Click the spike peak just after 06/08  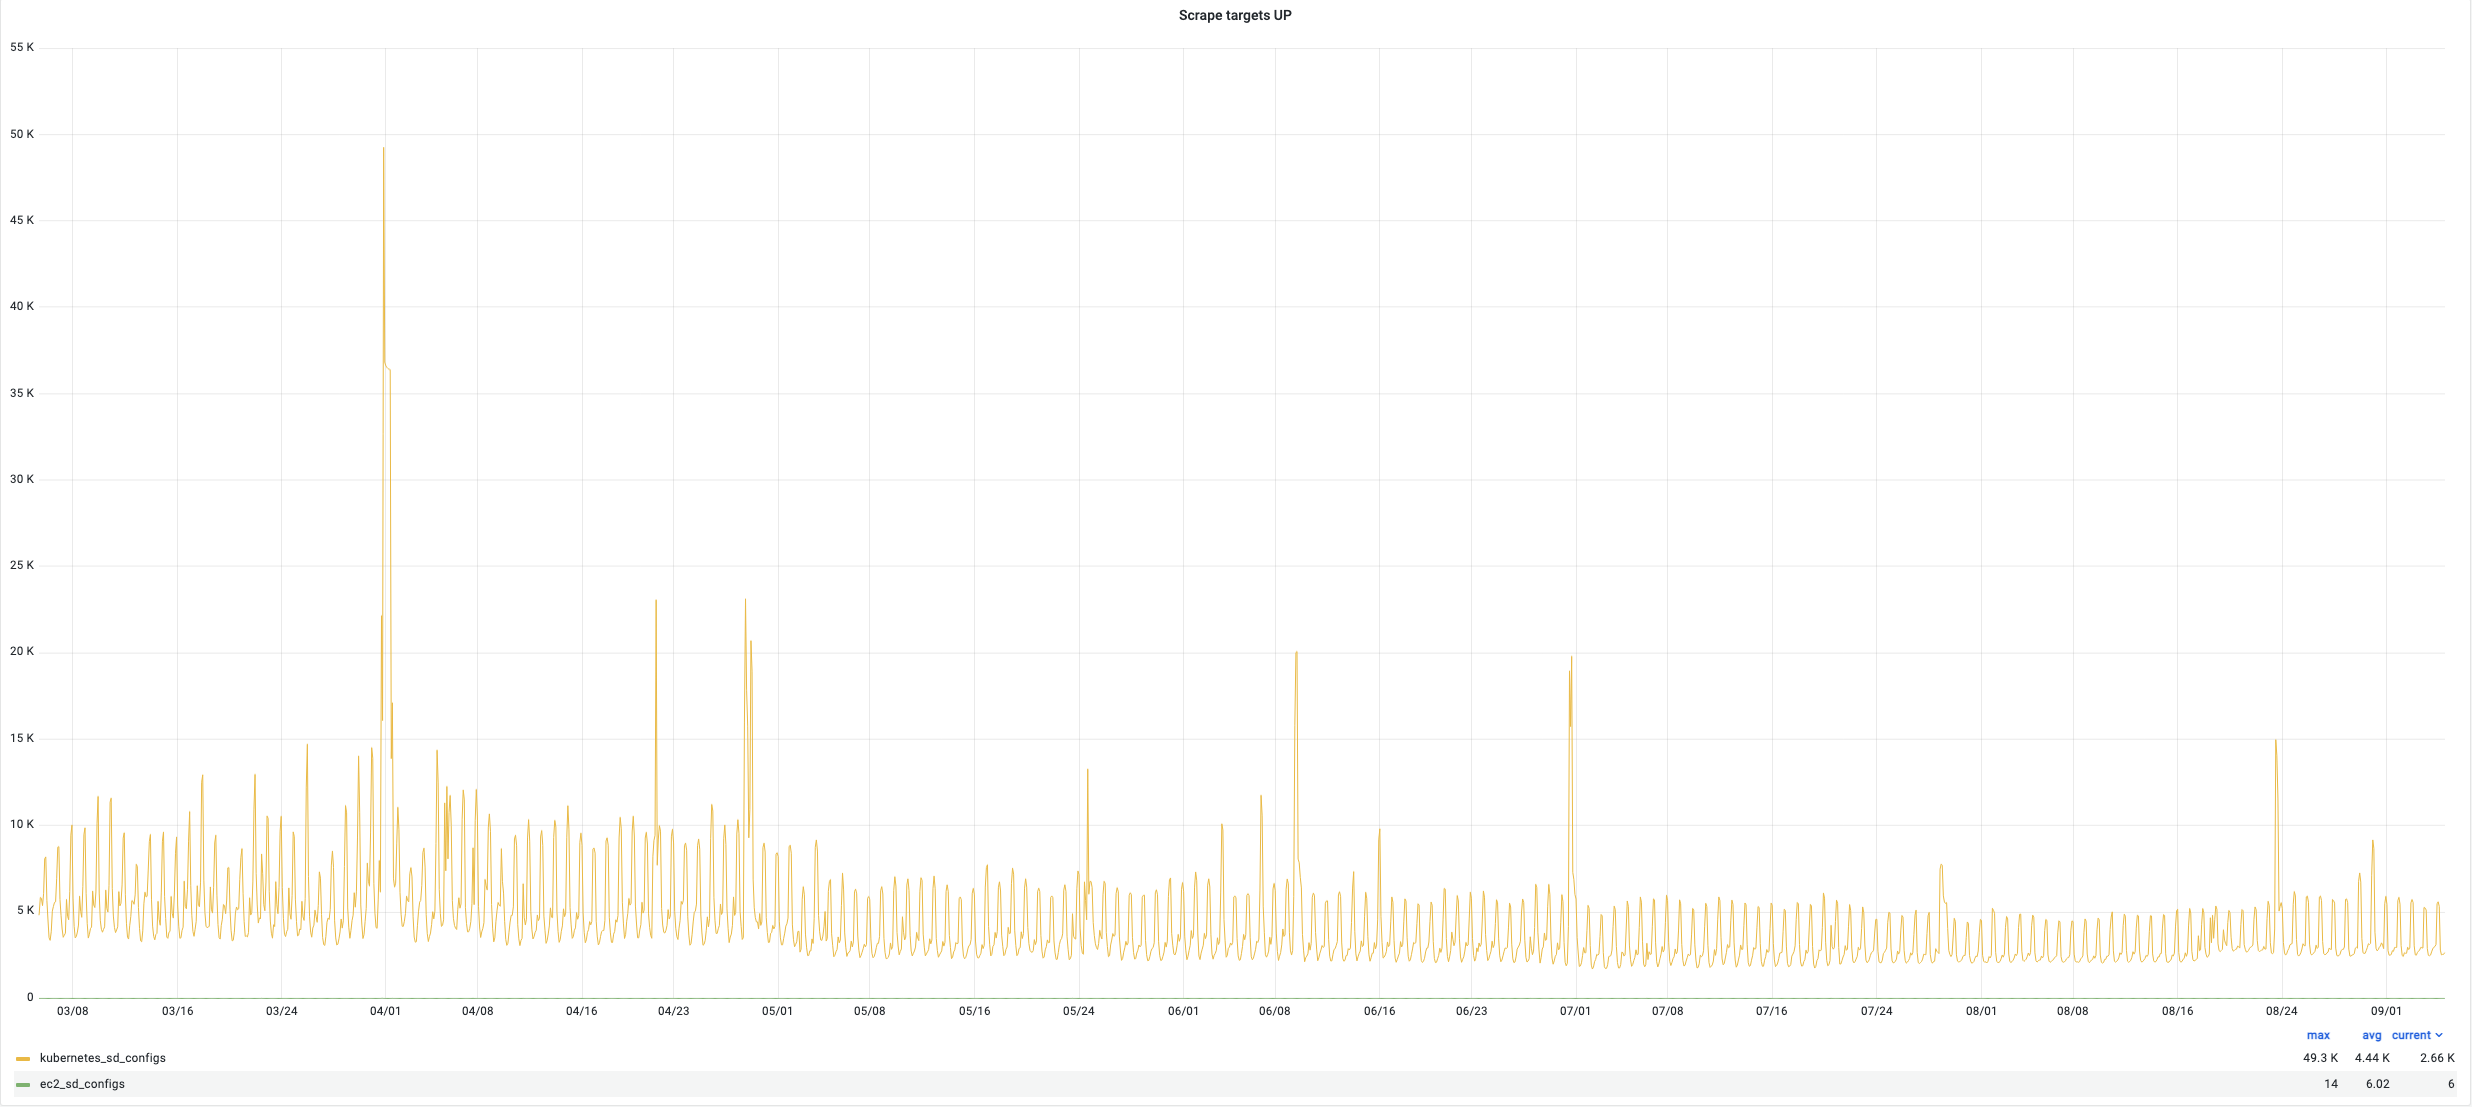(1296, 653)
